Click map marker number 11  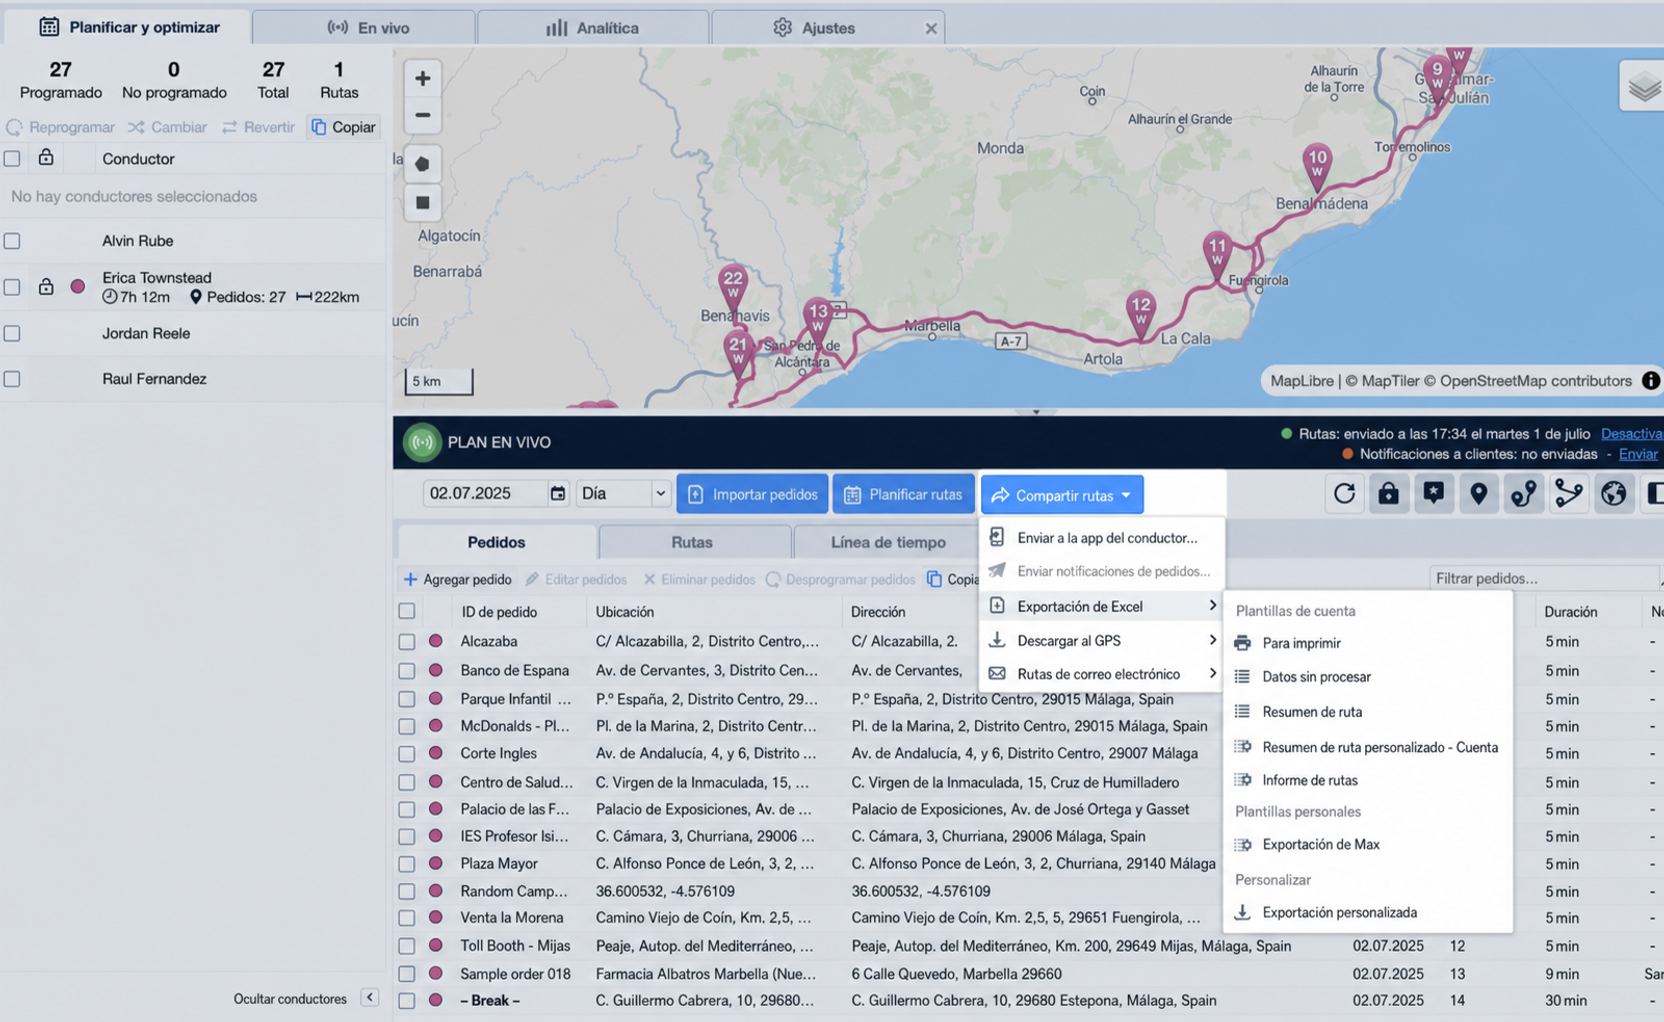pyautogui.click(x=1217, y=255)
